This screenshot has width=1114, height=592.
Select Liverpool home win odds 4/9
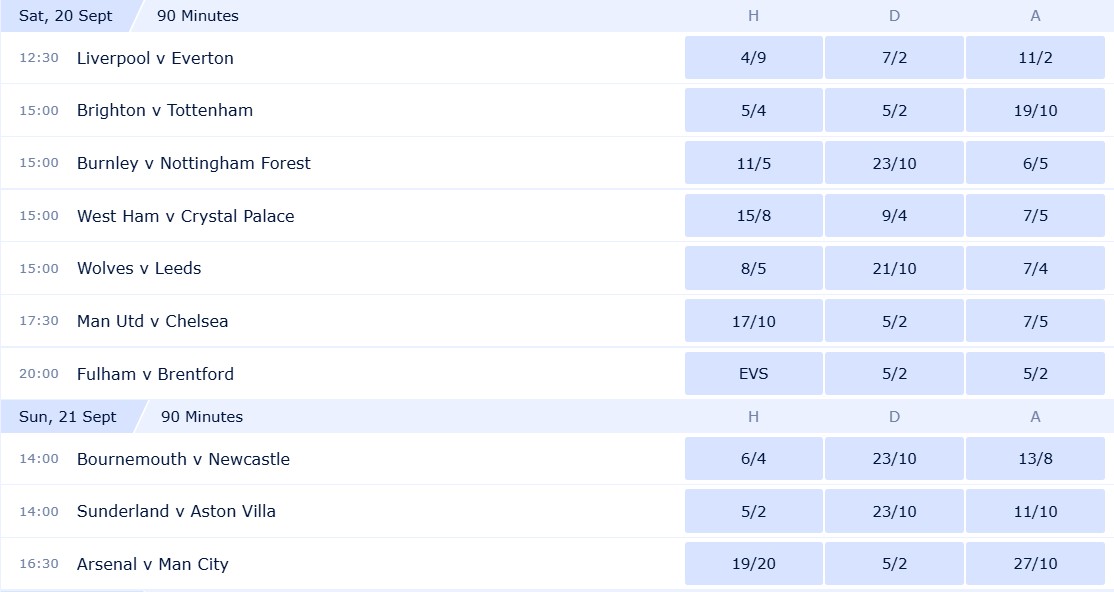(x=753, y=58)
